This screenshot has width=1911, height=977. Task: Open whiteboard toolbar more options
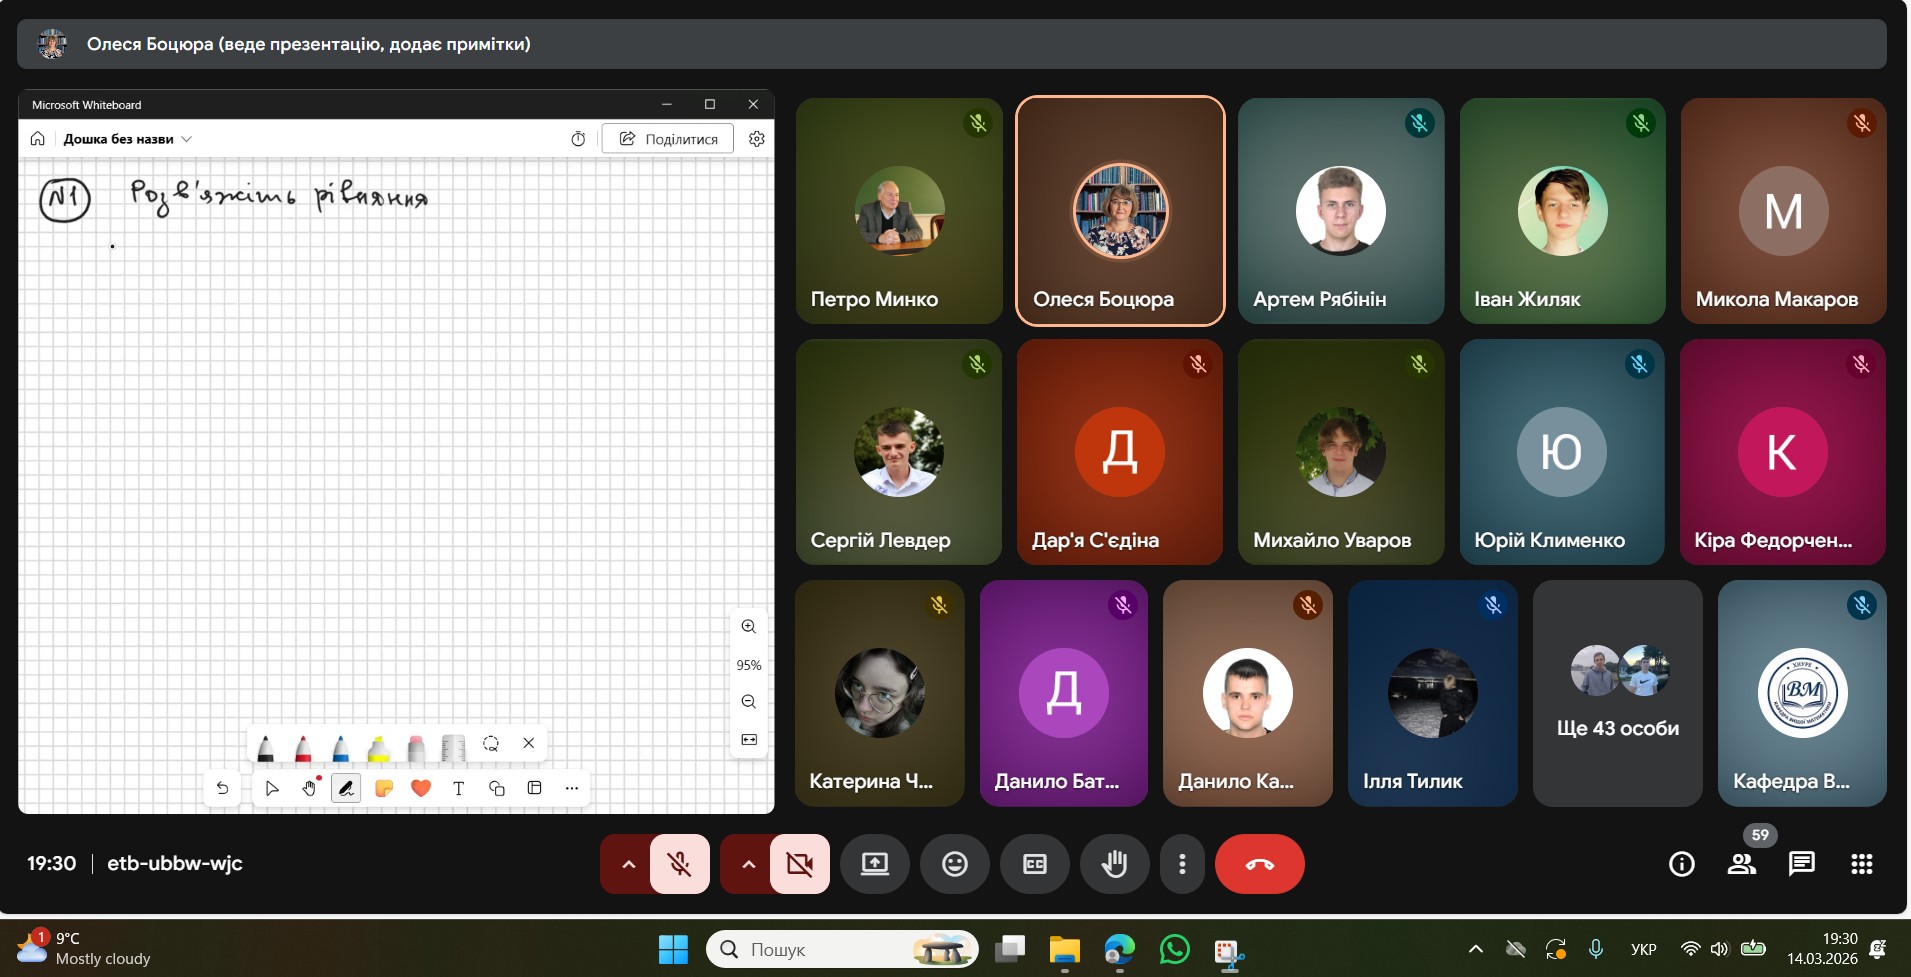[572, 788]
